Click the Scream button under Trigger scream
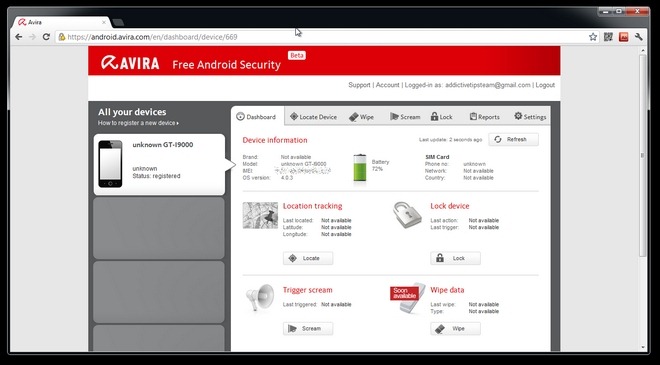Screen dimensions: 660x365 (308, 328)
